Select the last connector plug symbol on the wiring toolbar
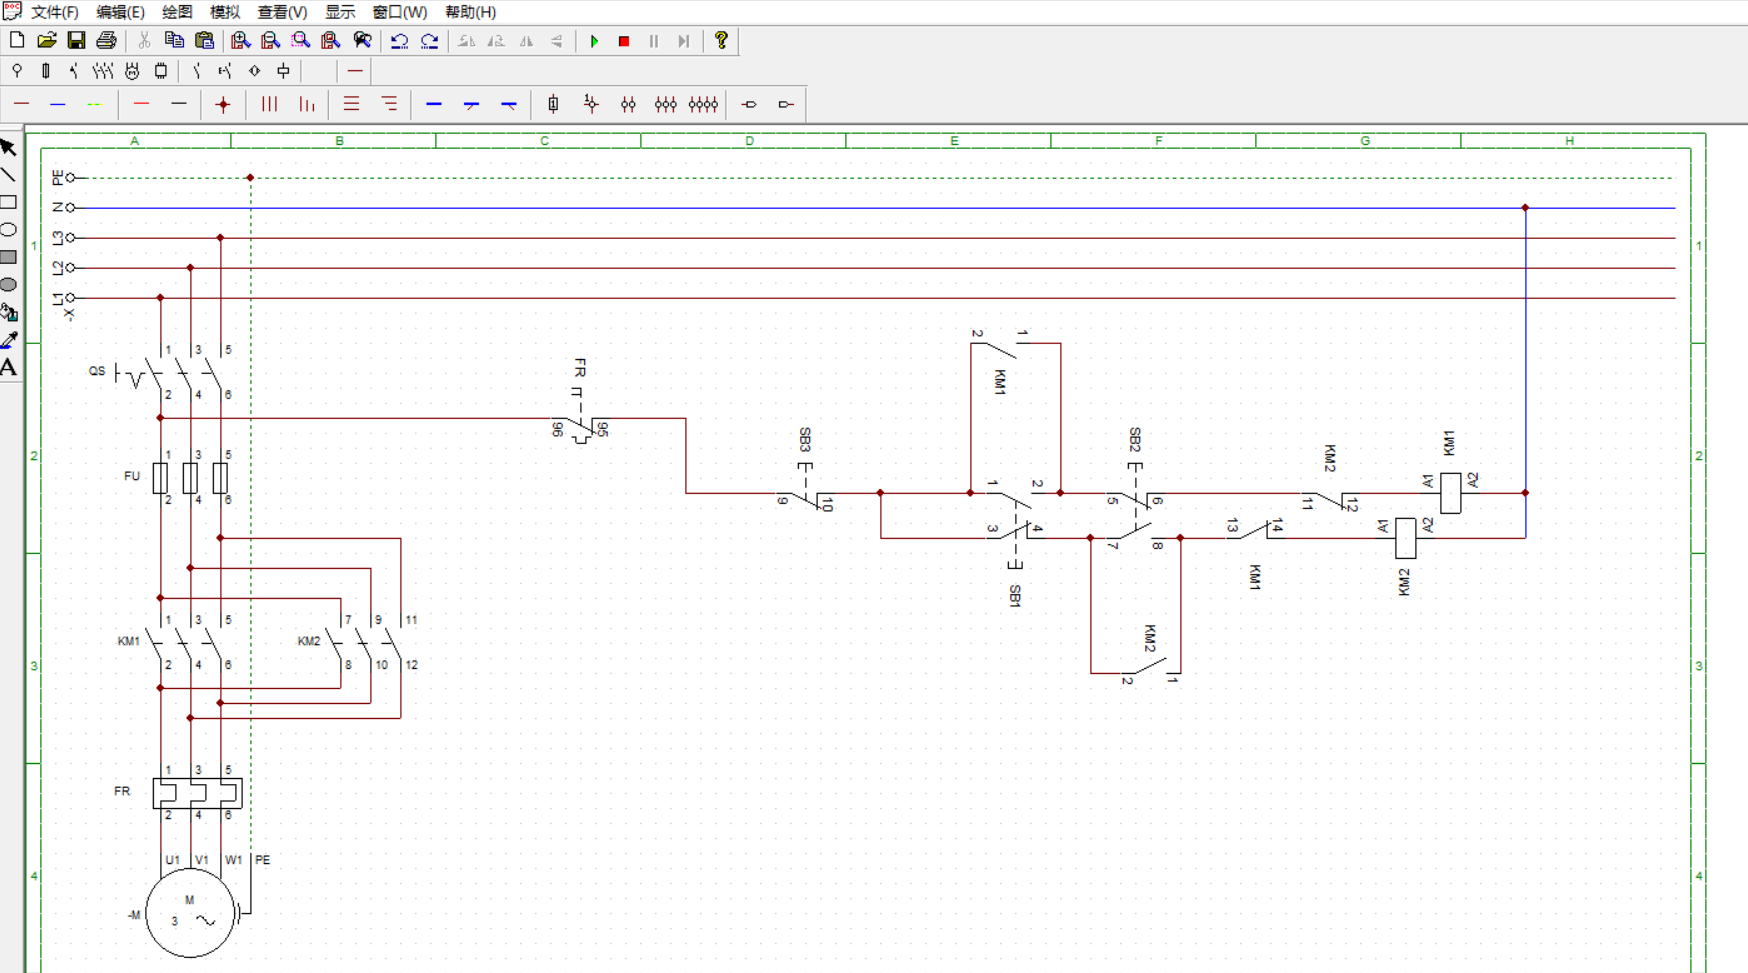 786,104
